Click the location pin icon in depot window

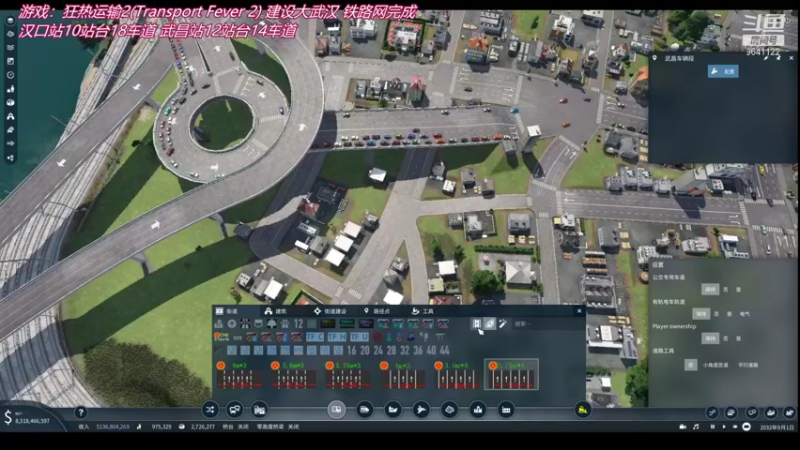(x=655, y=58)
